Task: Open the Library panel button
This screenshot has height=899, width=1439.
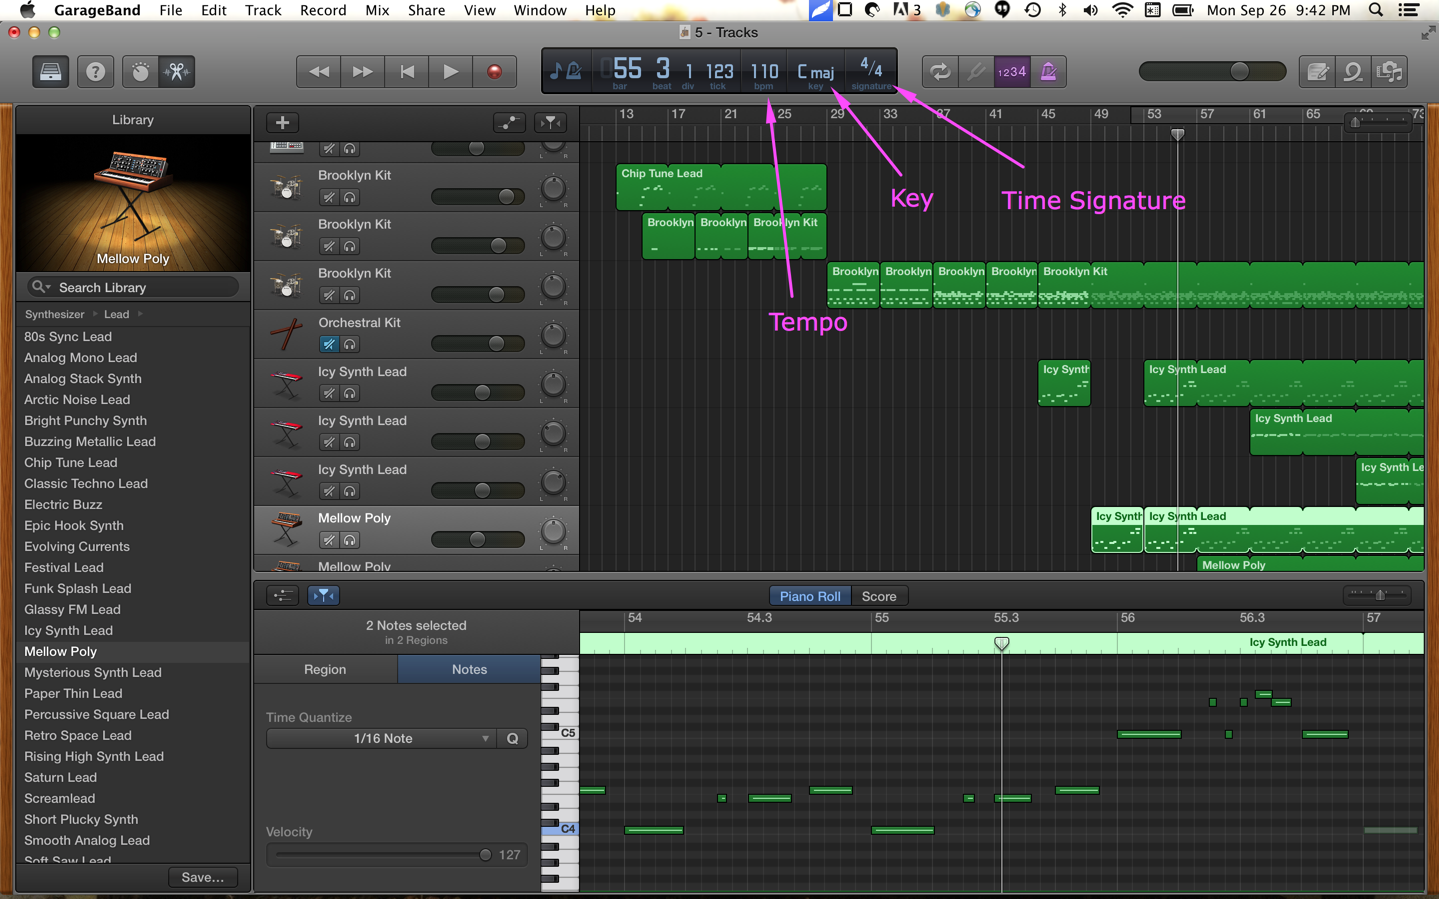Action: 49,72
